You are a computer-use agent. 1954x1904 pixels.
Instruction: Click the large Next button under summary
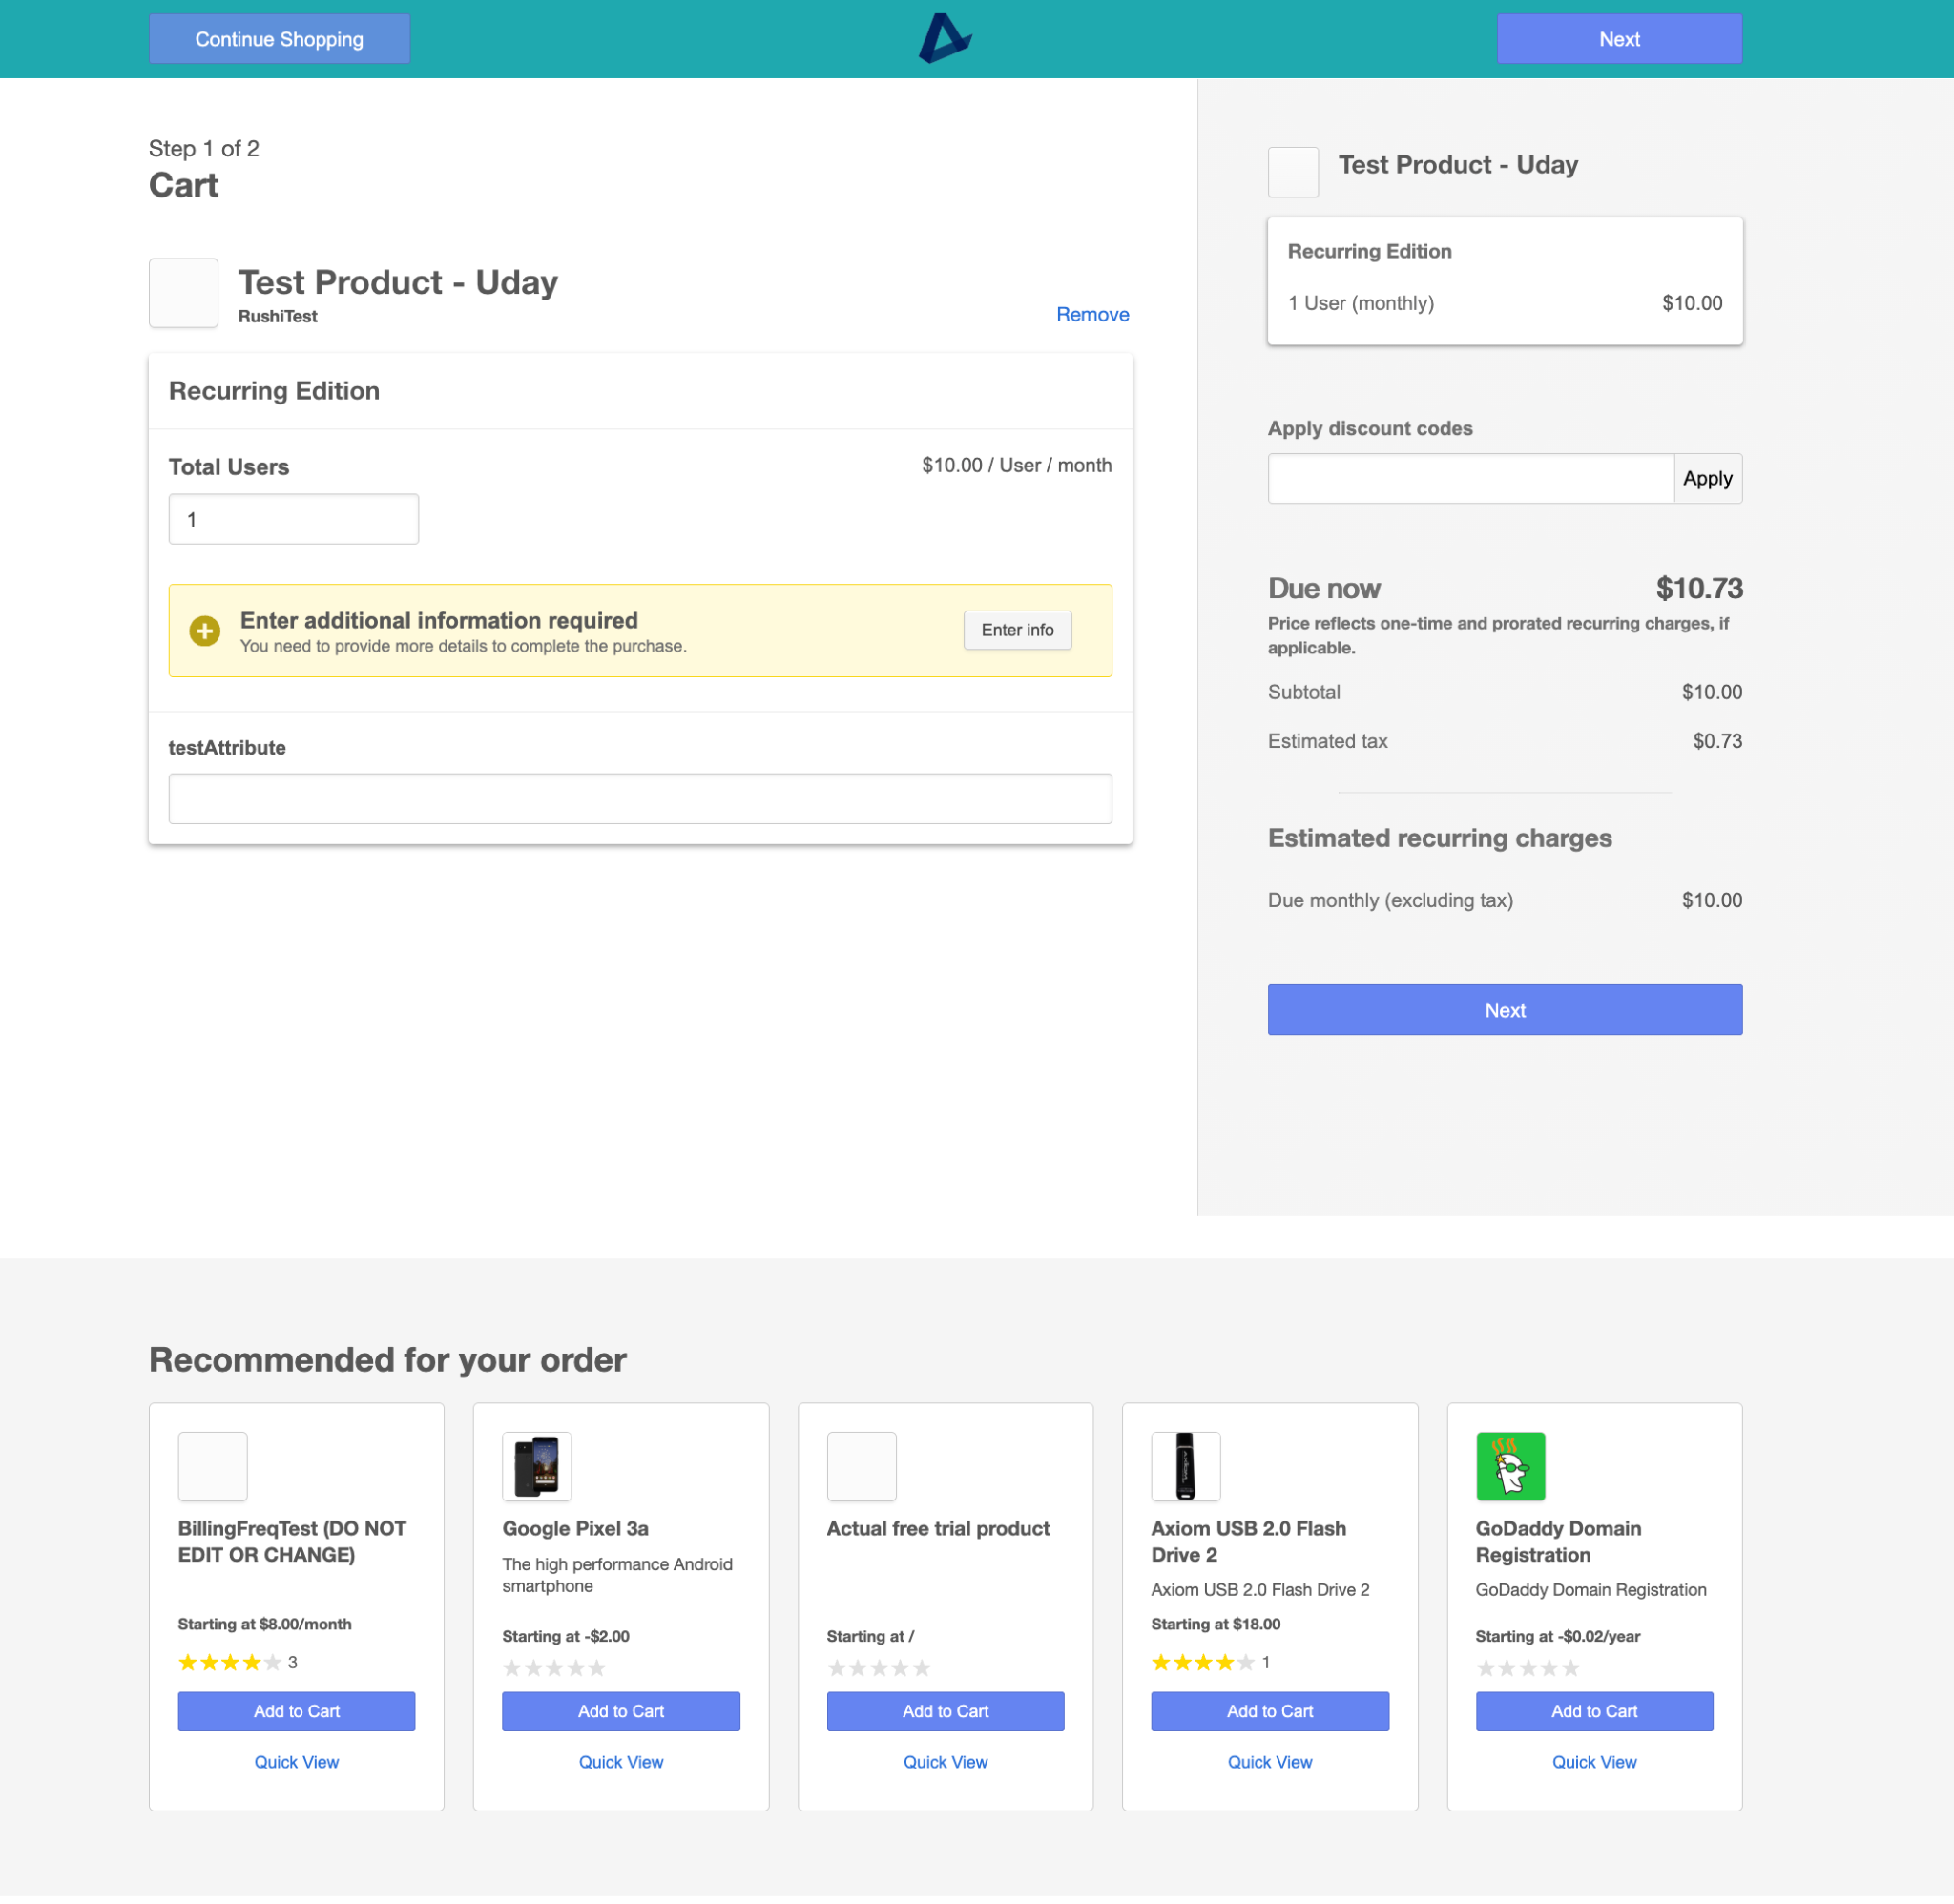tap(1504, 1010)
